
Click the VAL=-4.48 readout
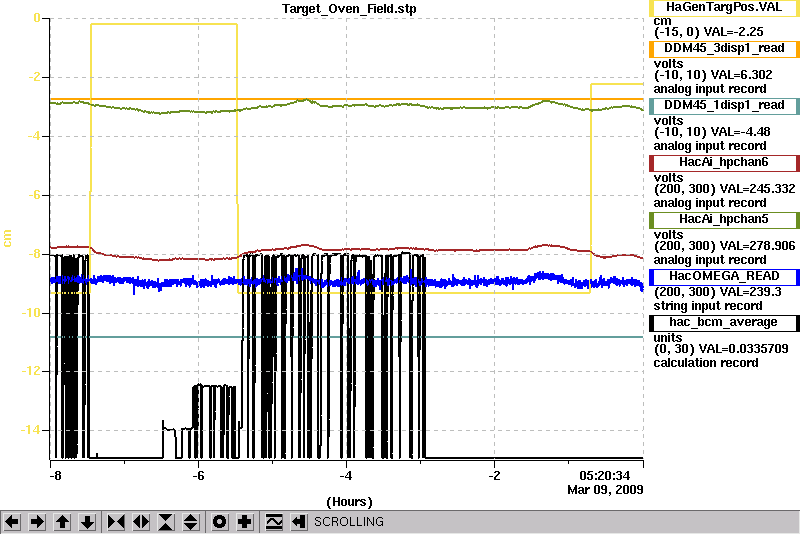[x=740, y=132]
